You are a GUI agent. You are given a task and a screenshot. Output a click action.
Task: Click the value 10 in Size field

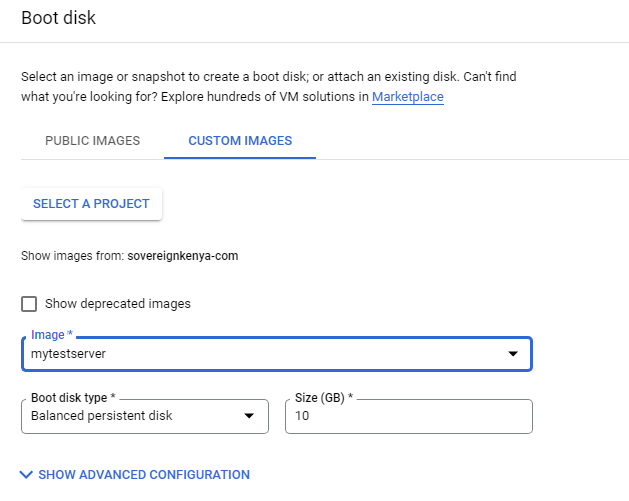(x=302, y=416)
